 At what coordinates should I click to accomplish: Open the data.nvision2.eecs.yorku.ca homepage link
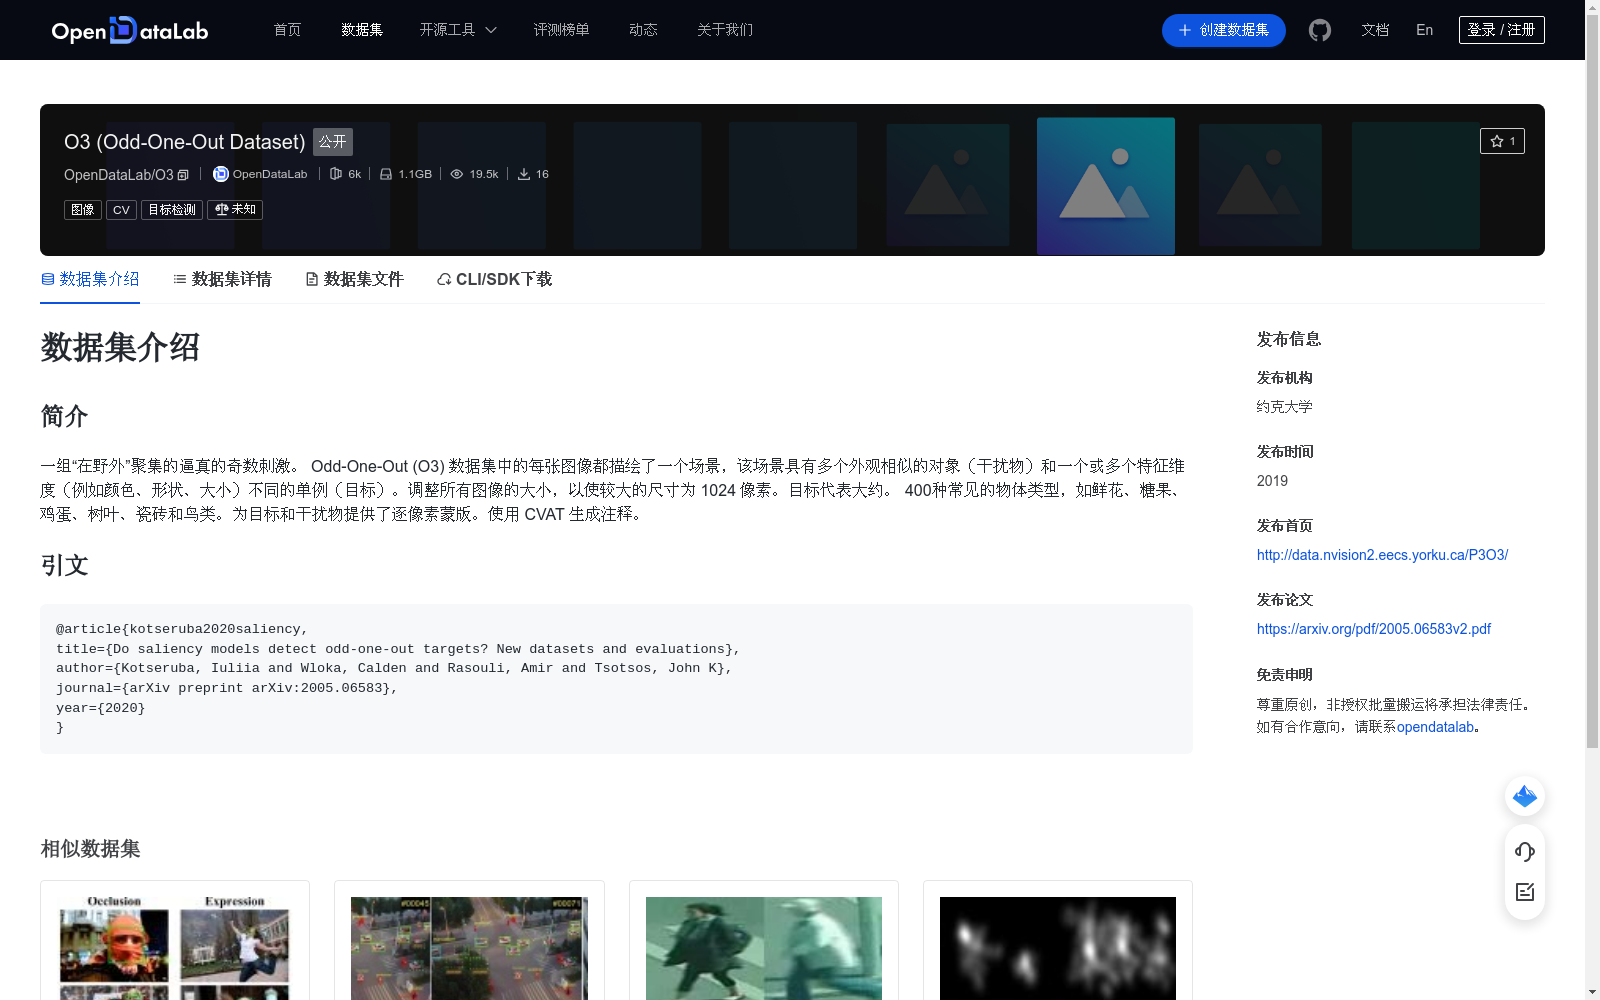coord(1382,555)
